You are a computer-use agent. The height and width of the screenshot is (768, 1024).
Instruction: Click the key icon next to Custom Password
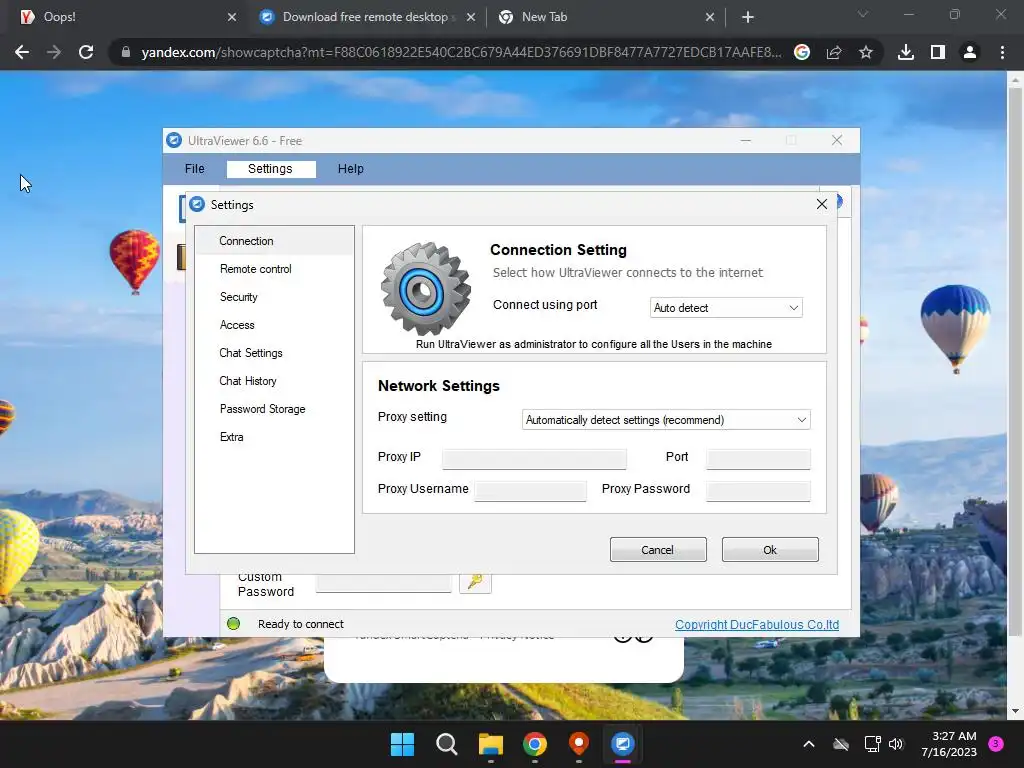[x=475, y=581]
